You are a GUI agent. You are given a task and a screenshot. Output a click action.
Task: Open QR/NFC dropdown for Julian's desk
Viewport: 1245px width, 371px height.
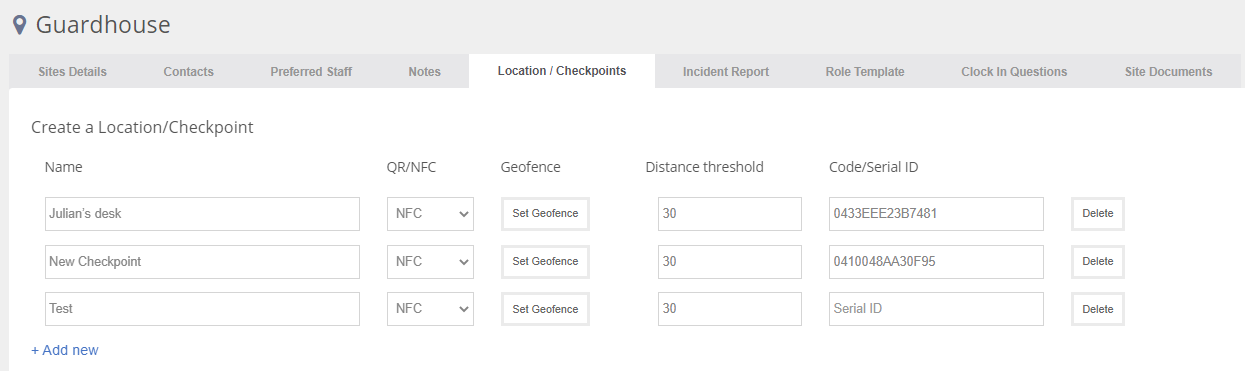(430, 214)
